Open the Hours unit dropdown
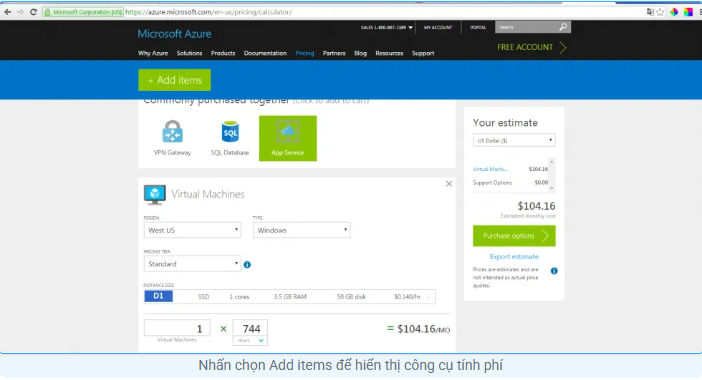This screenshot has height=380, width=702. pos(250,341)
